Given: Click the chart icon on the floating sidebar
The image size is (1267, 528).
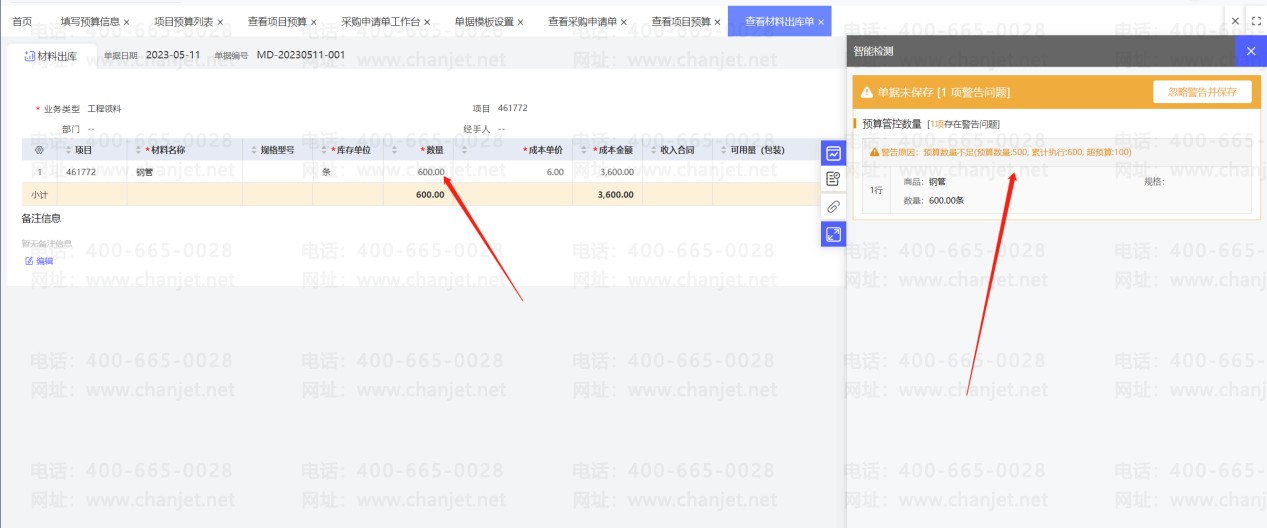Looking at the screenshot, I should coord(833,153).
